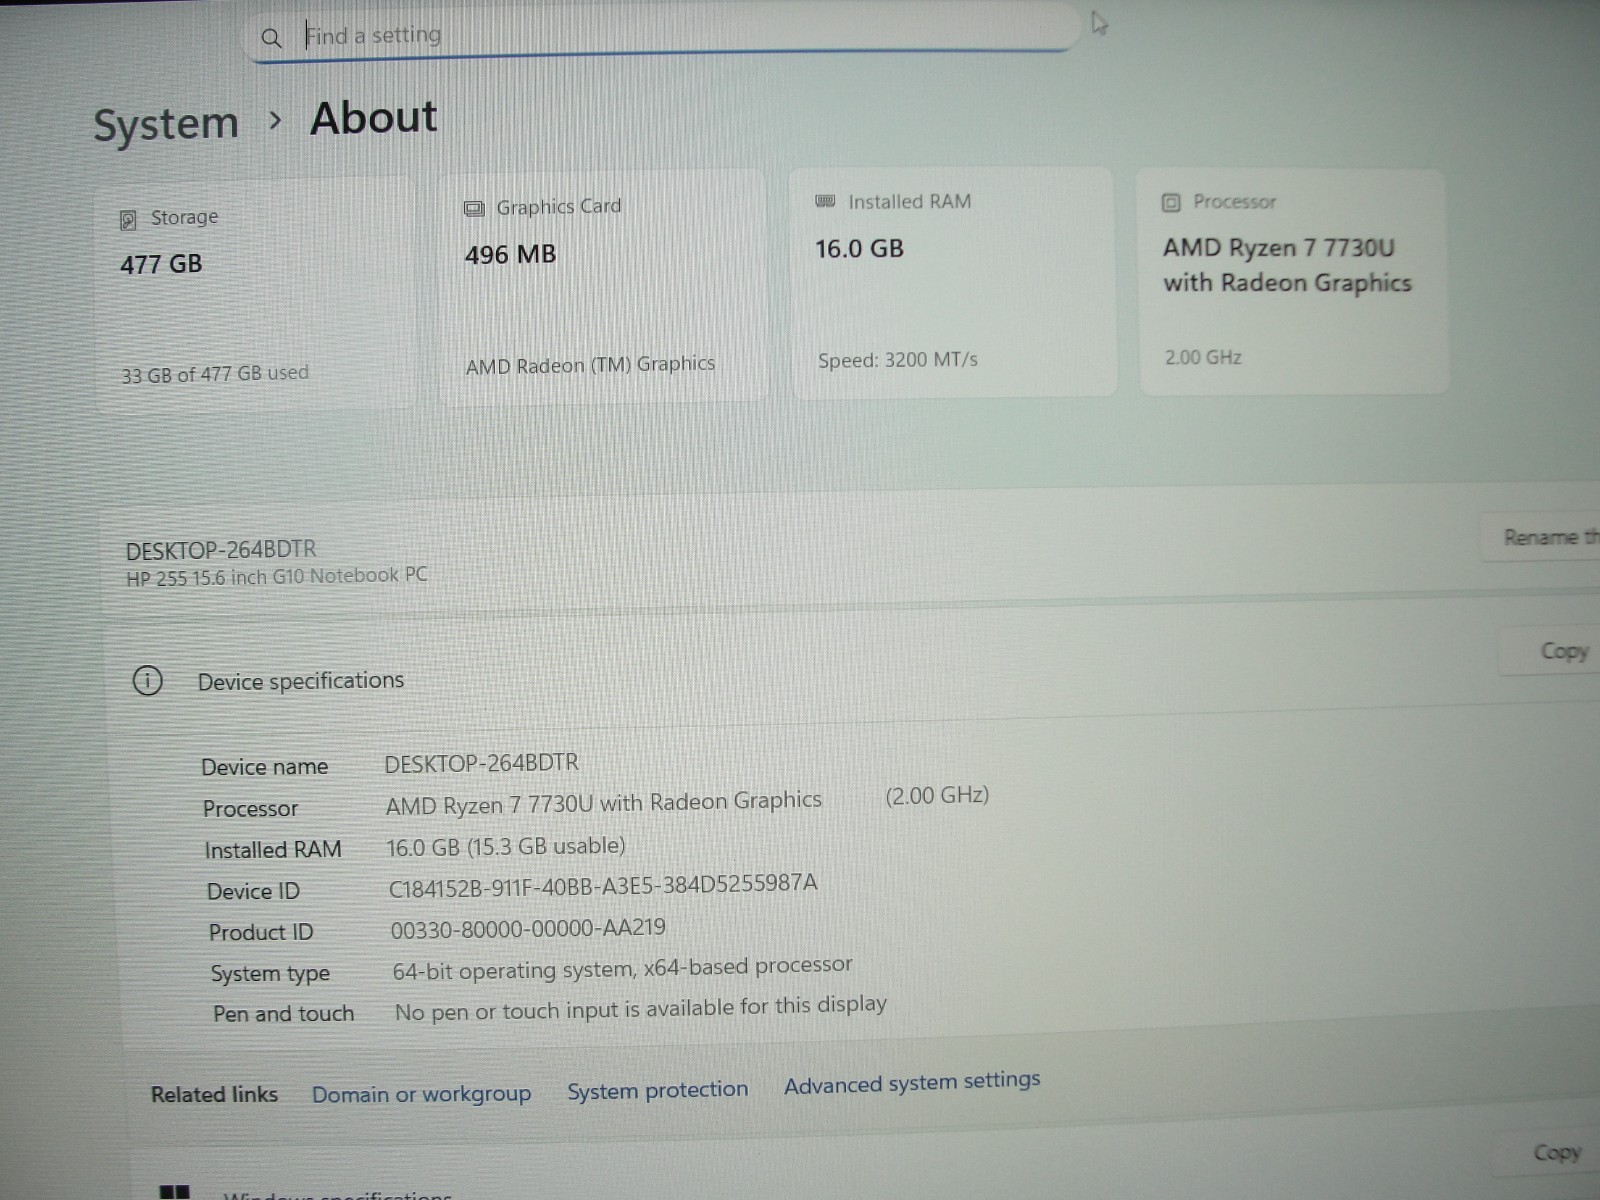Image resolution: width=1600 pixels, height=1200 pixels.
Task: Click the Device specifications info icon
Action: click(x=148, y=682)
